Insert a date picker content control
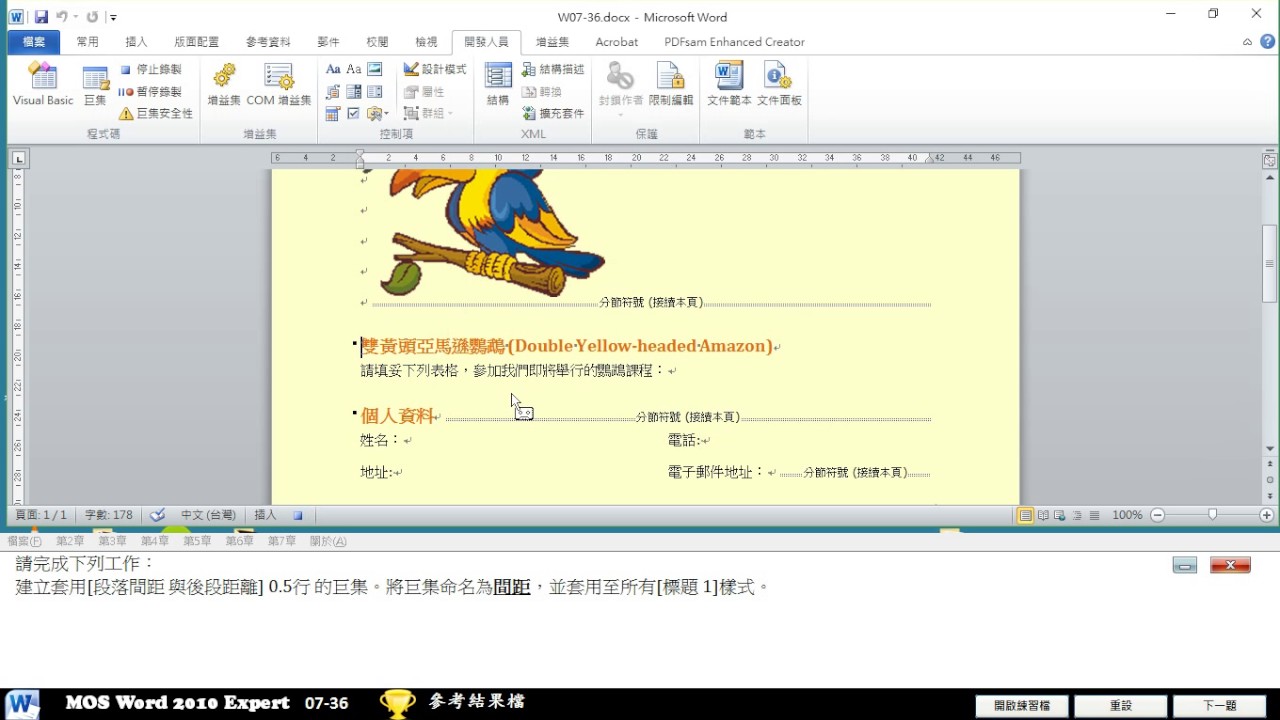Screen dimensions: 1280x720 coord(333,113)
